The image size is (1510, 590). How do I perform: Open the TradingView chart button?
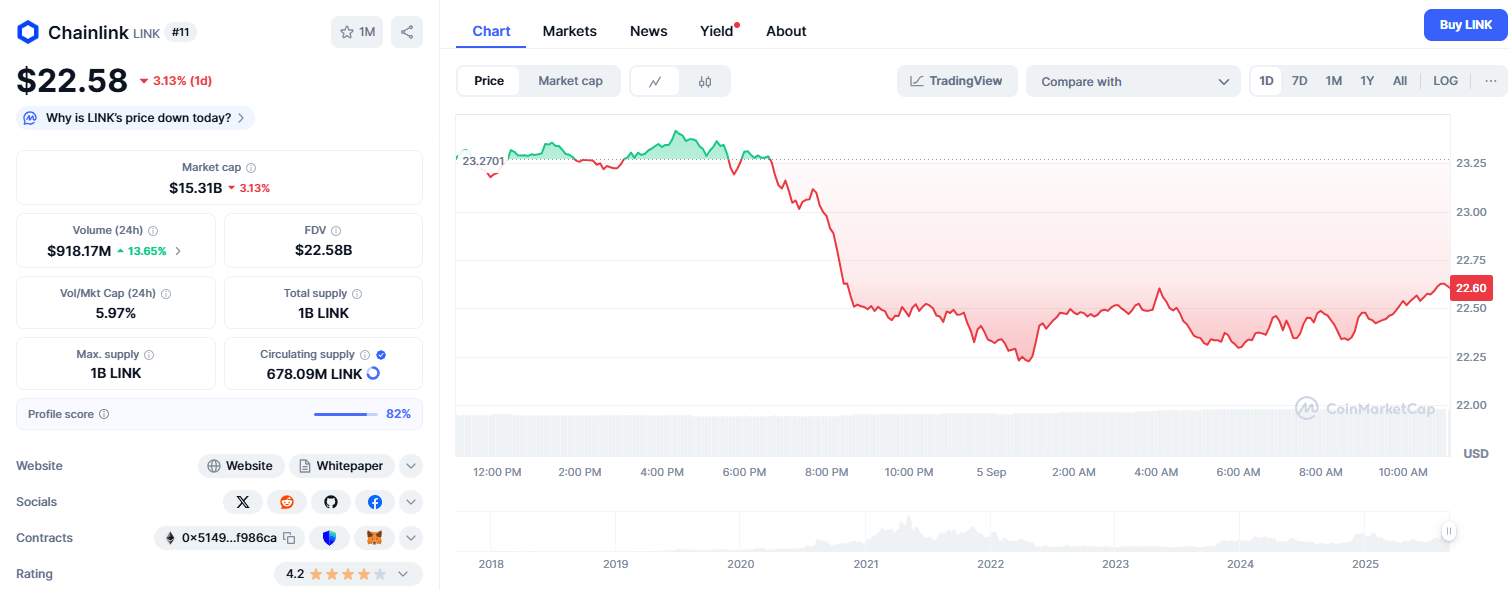[x=957, y=81]
